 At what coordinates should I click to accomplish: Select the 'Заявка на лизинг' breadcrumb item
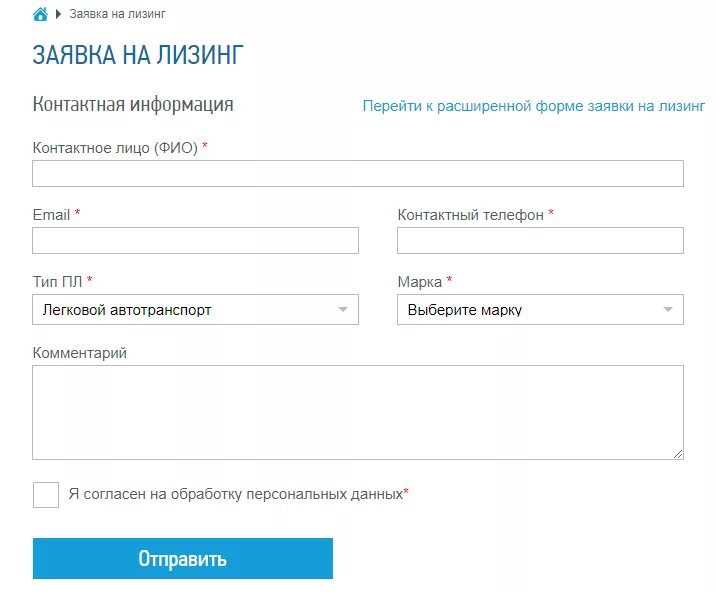[x=117, y=14]
